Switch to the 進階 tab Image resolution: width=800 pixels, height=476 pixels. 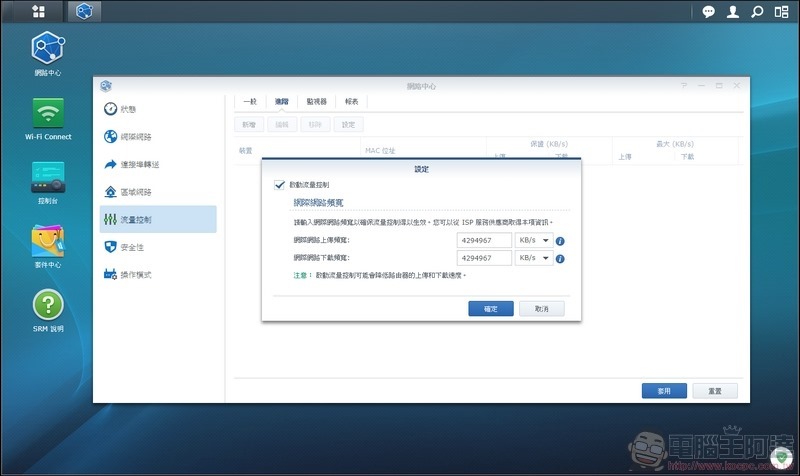pyautogui.click(x=282, y=102)
